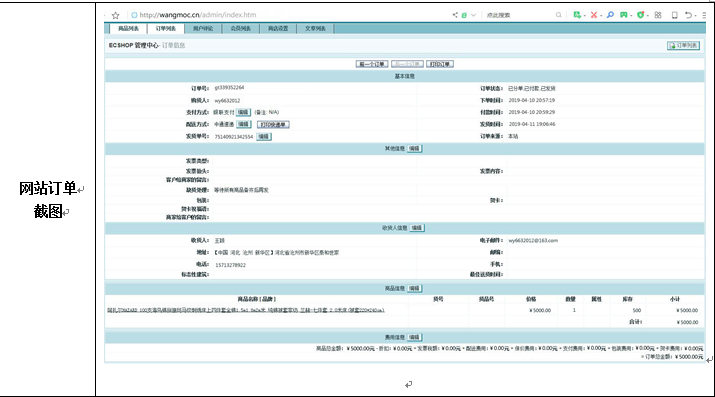
Task: Click the 打印快递单 button
Action: (273, 124)
